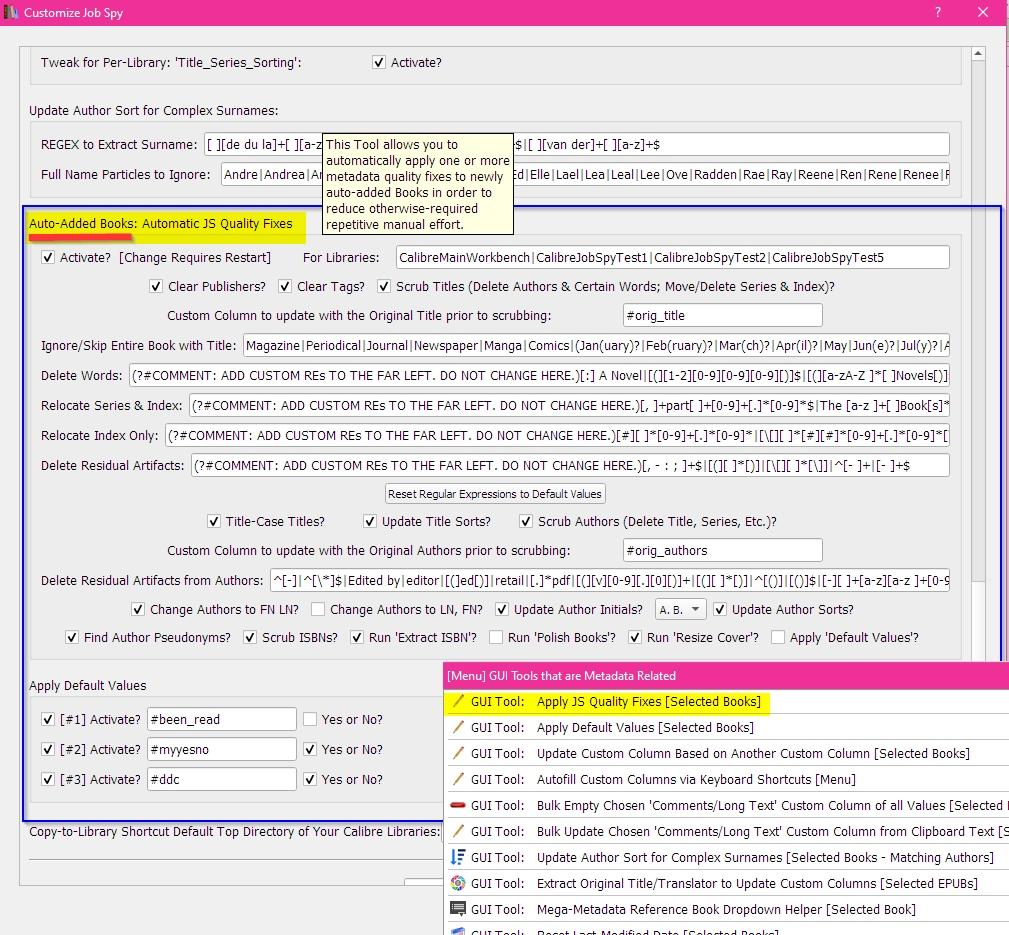Click Delete Residual Artifacts from Authors field
Image resolution: width=1009 pixels, height=935 pixels.
609,580
